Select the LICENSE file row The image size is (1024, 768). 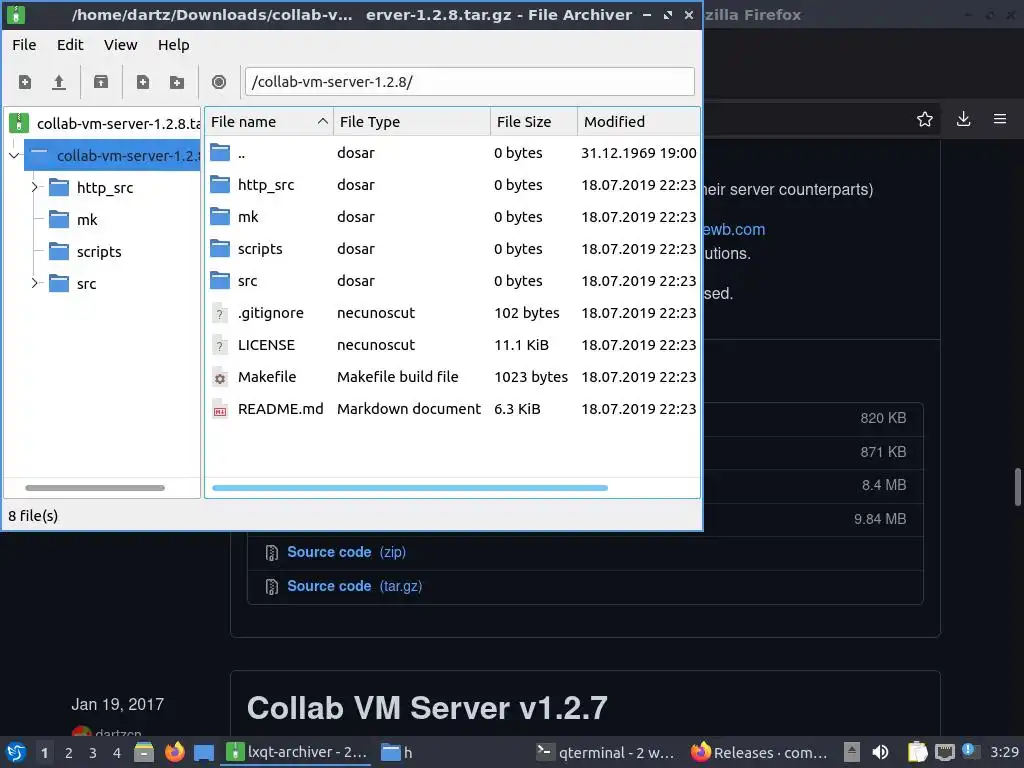pos(453,345)
